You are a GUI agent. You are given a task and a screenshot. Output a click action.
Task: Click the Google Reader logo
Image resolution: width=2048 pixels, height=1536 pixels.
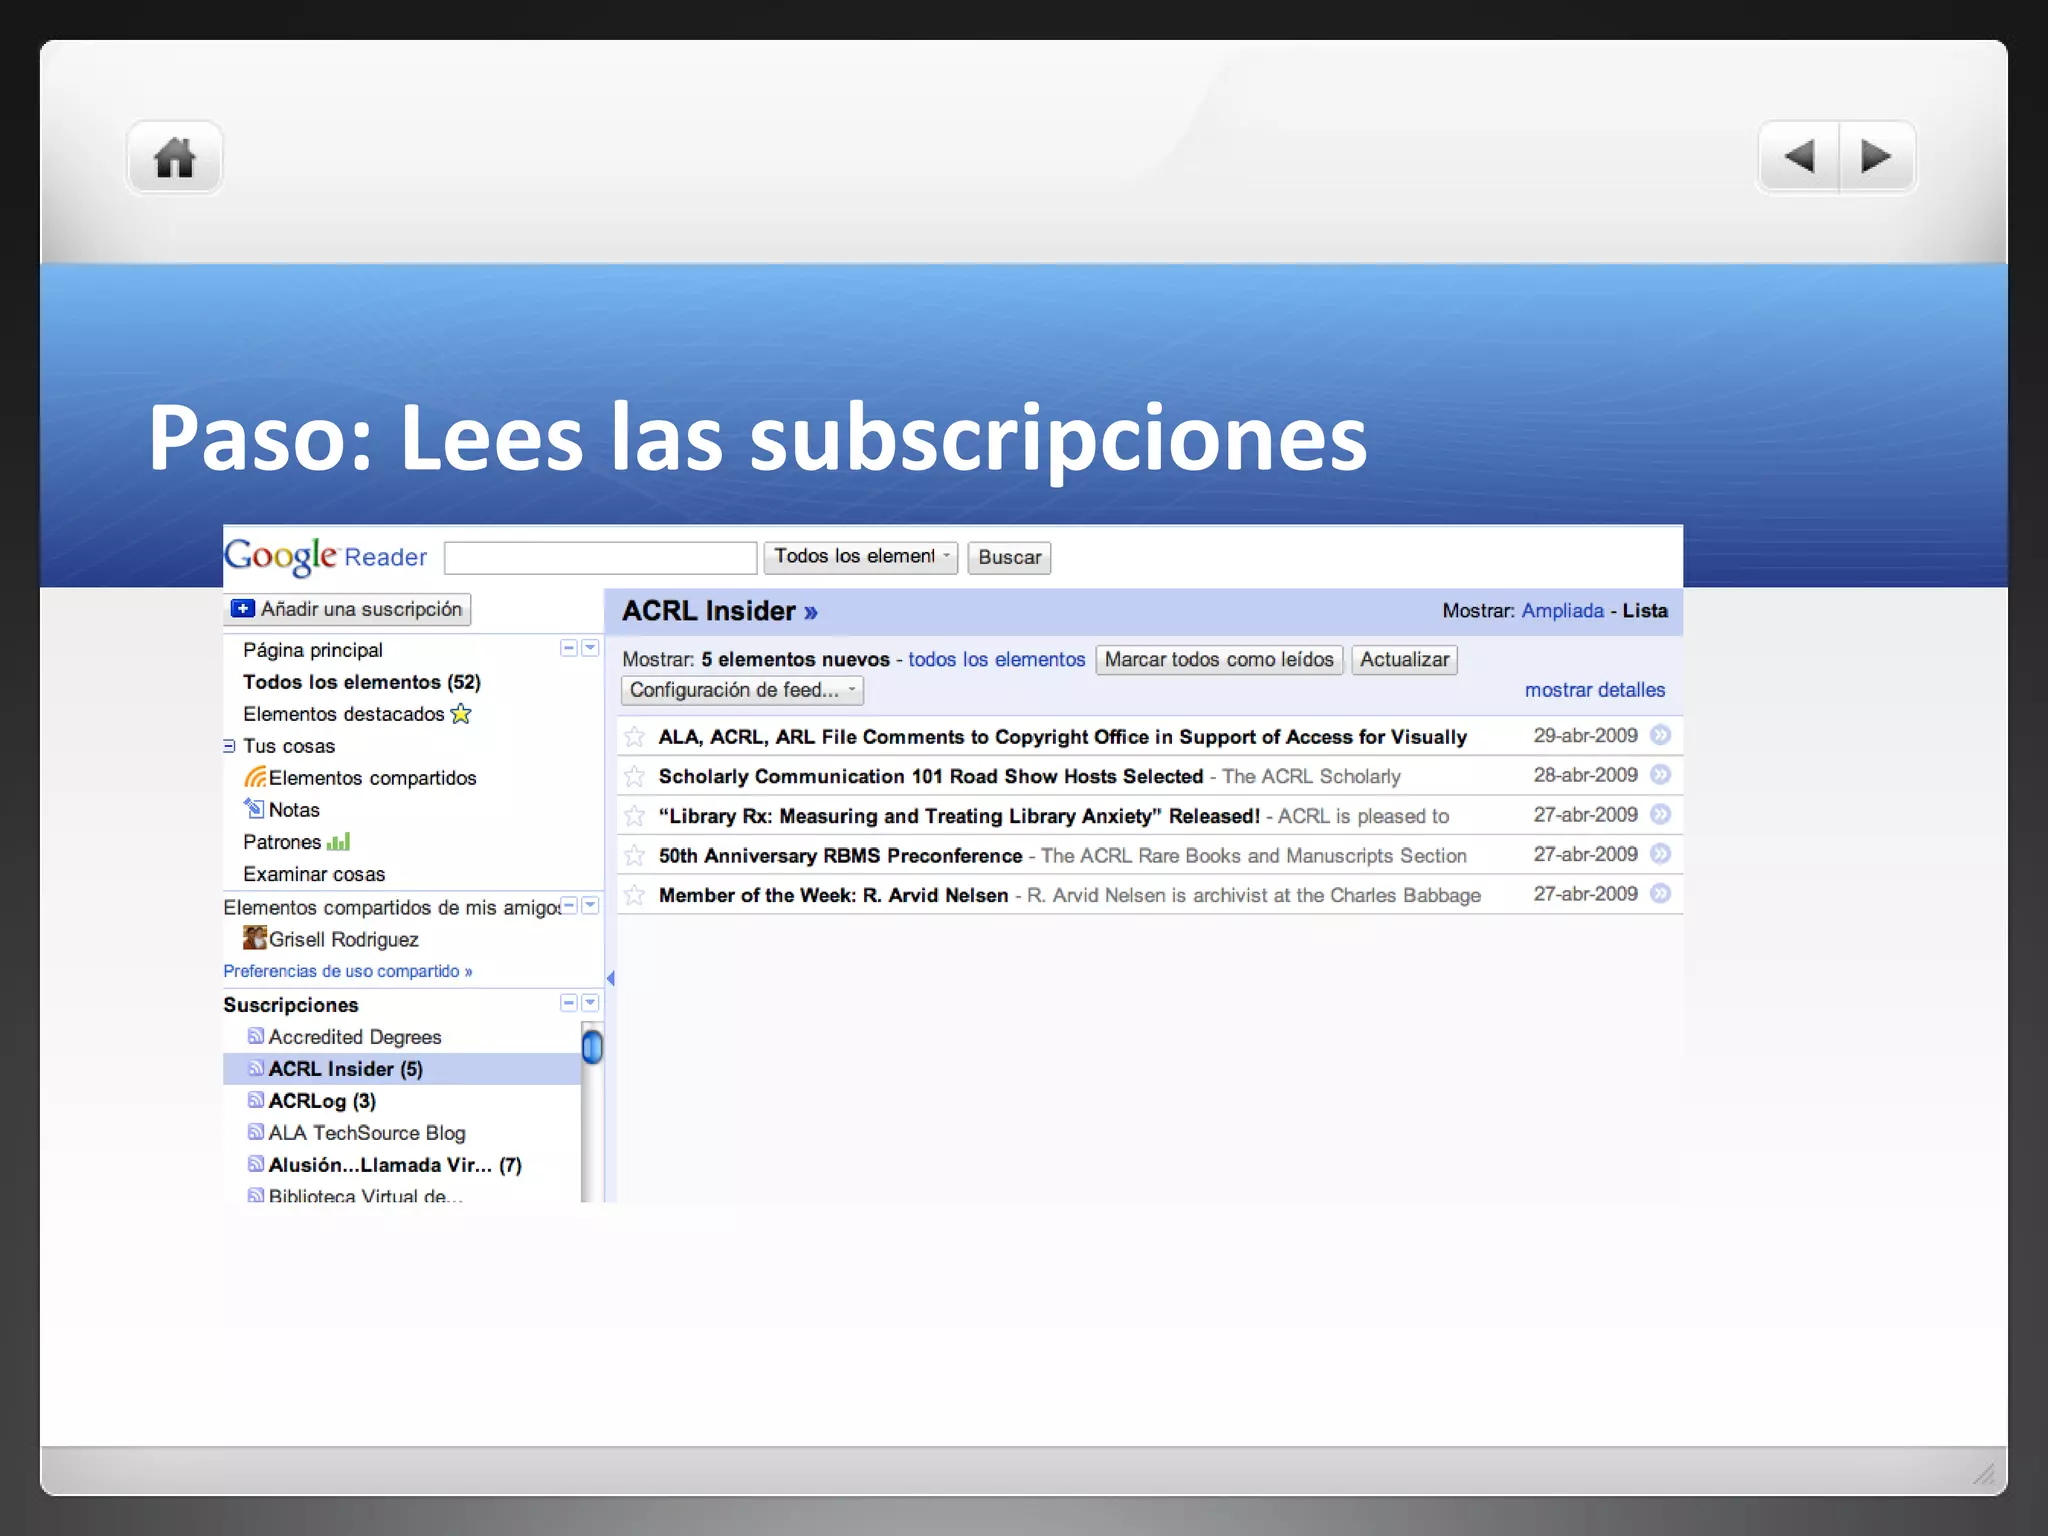click(x=325, y=556)
